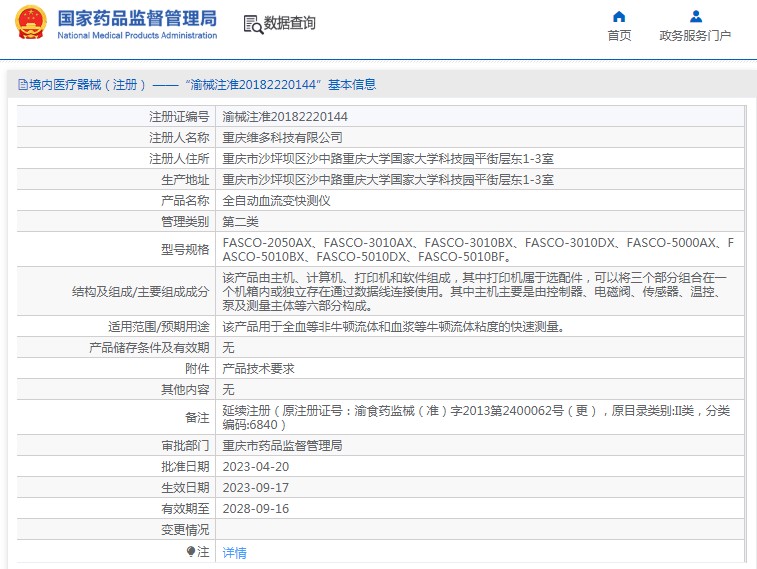Click approval department 重庆市药品监督管理局
The height and width of the screenshot is (569, 757).
coord(282,445)
